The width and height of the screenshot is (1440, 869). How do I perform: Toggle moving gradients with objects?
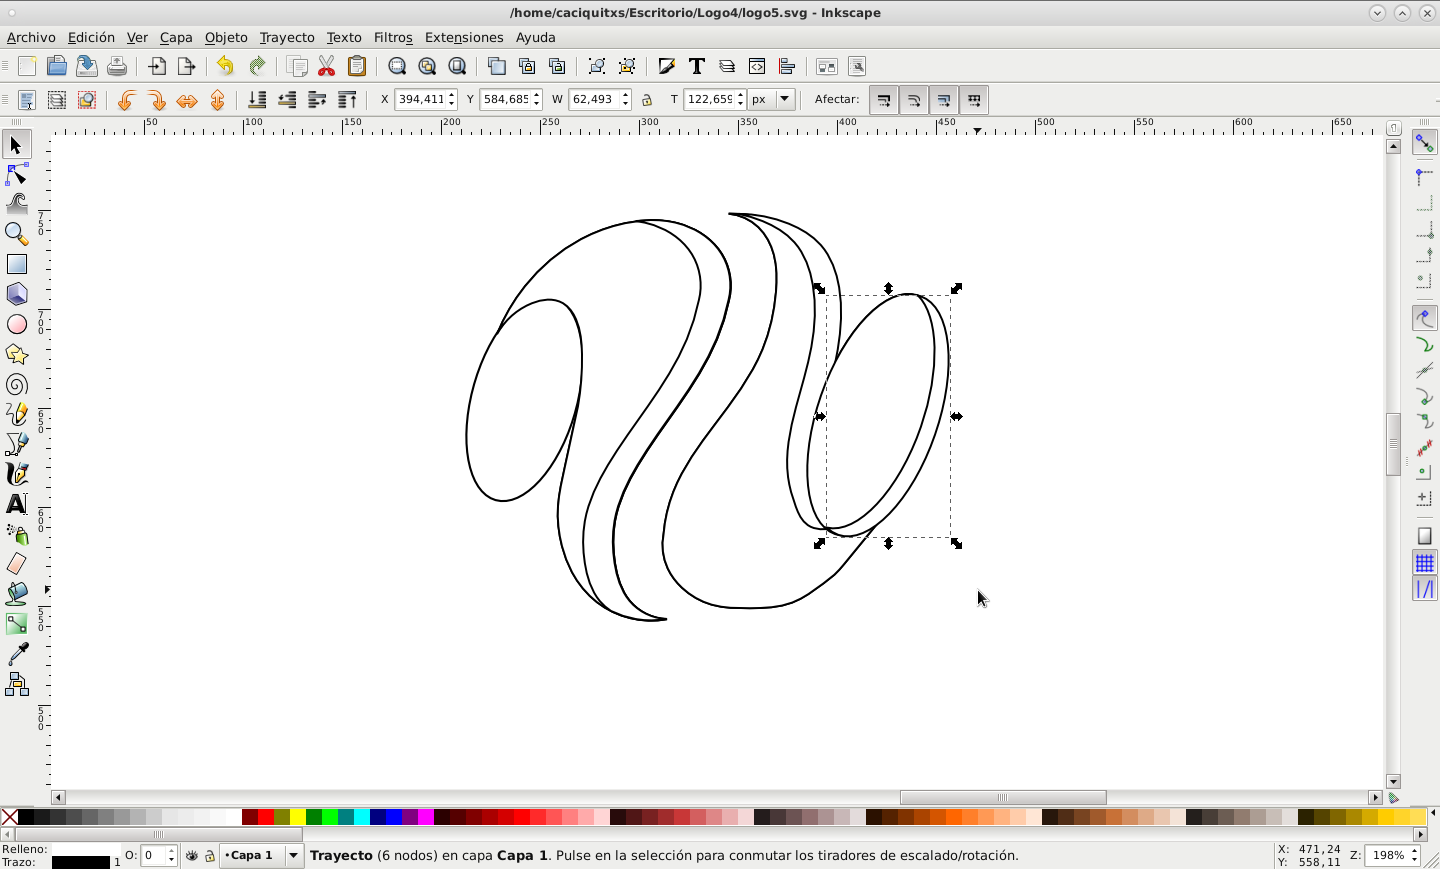tap(944, 100)
